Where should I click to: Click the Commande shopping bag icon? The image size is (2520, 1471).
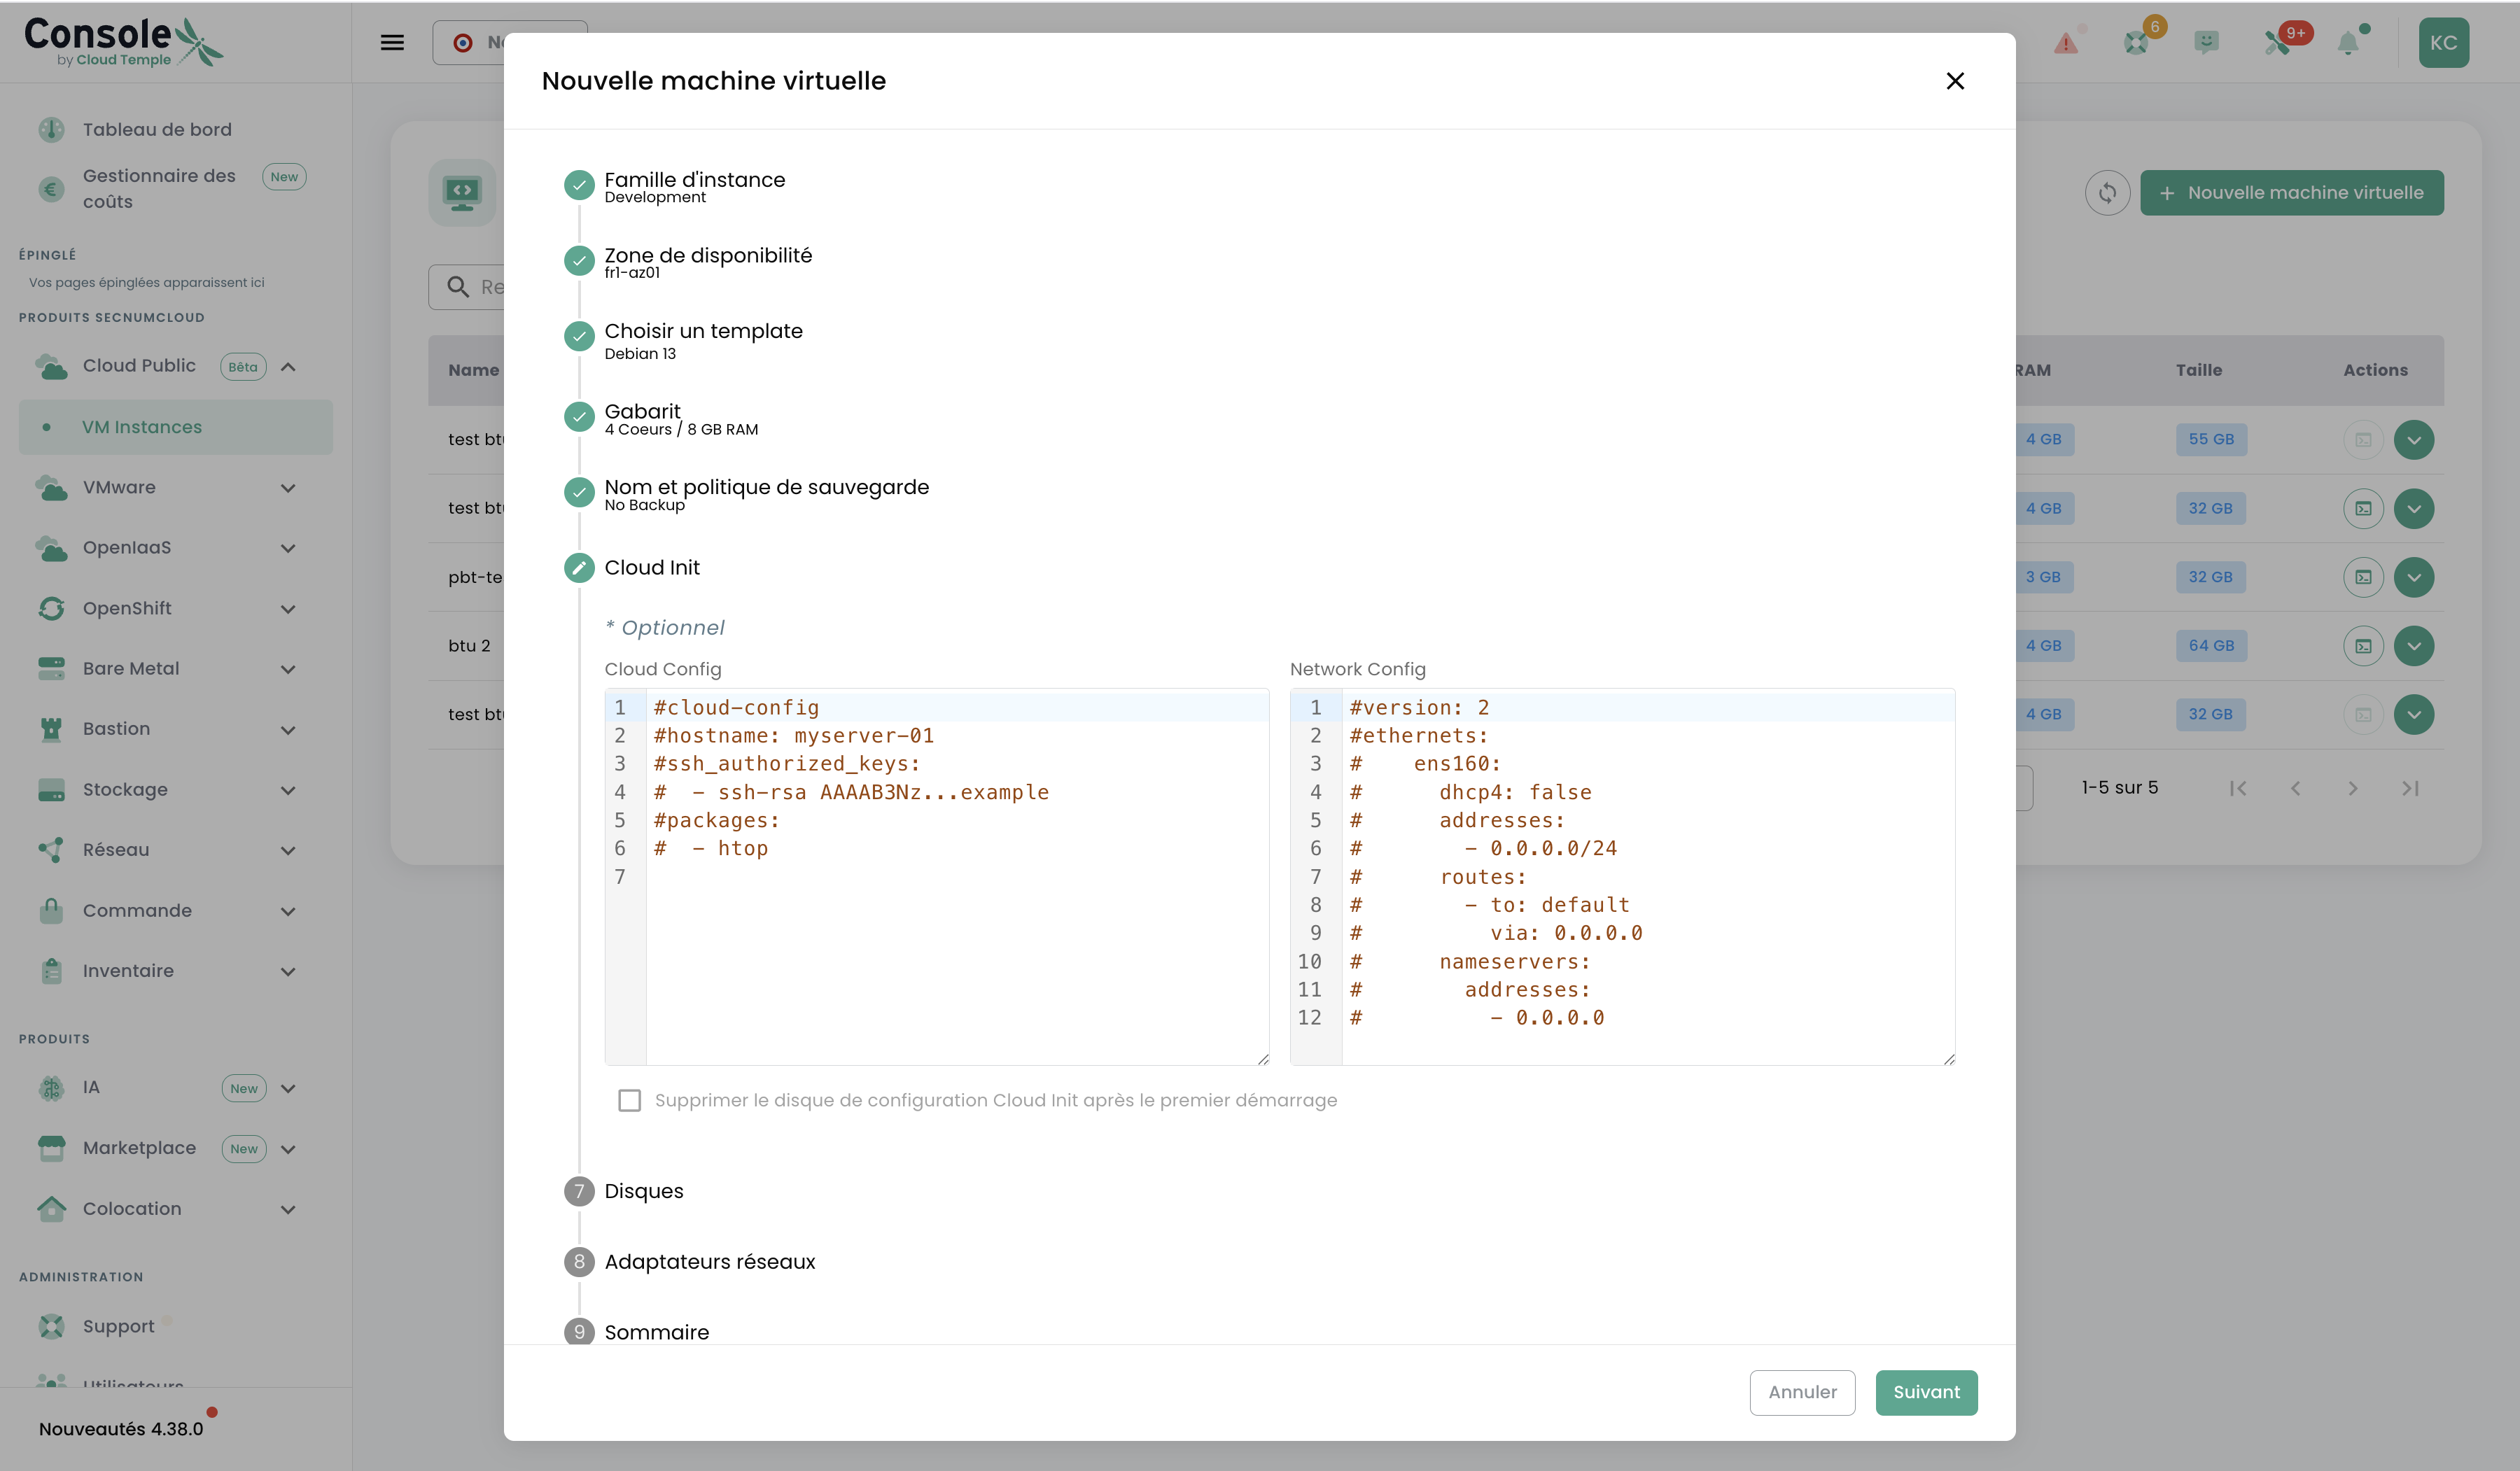tap(51, 910)
